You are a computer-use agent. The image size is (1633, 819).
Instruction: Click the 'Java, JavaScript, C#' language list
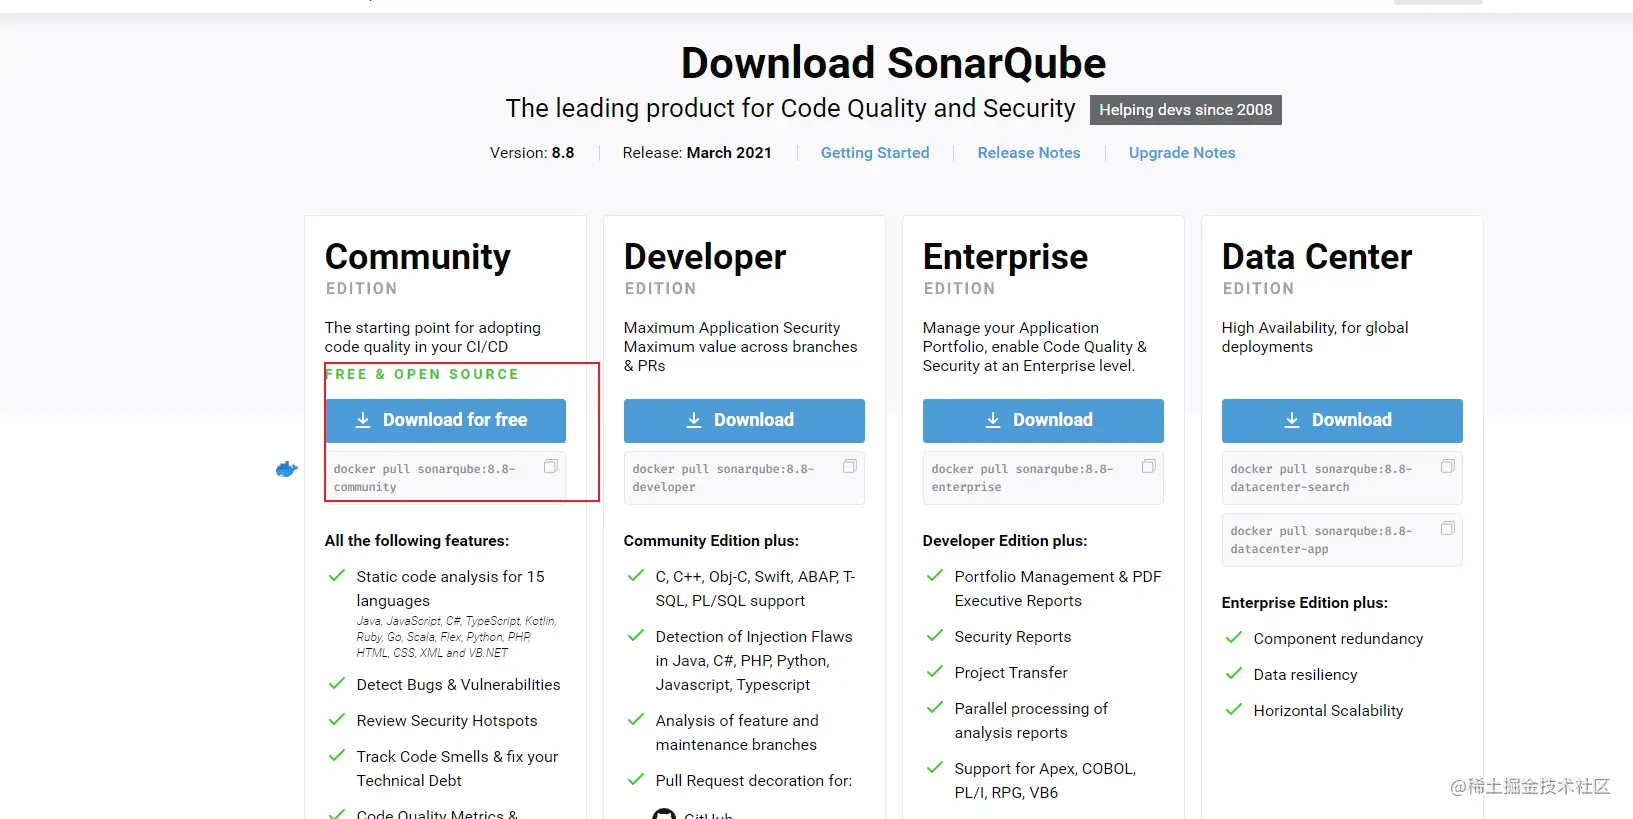click(456, 637)
